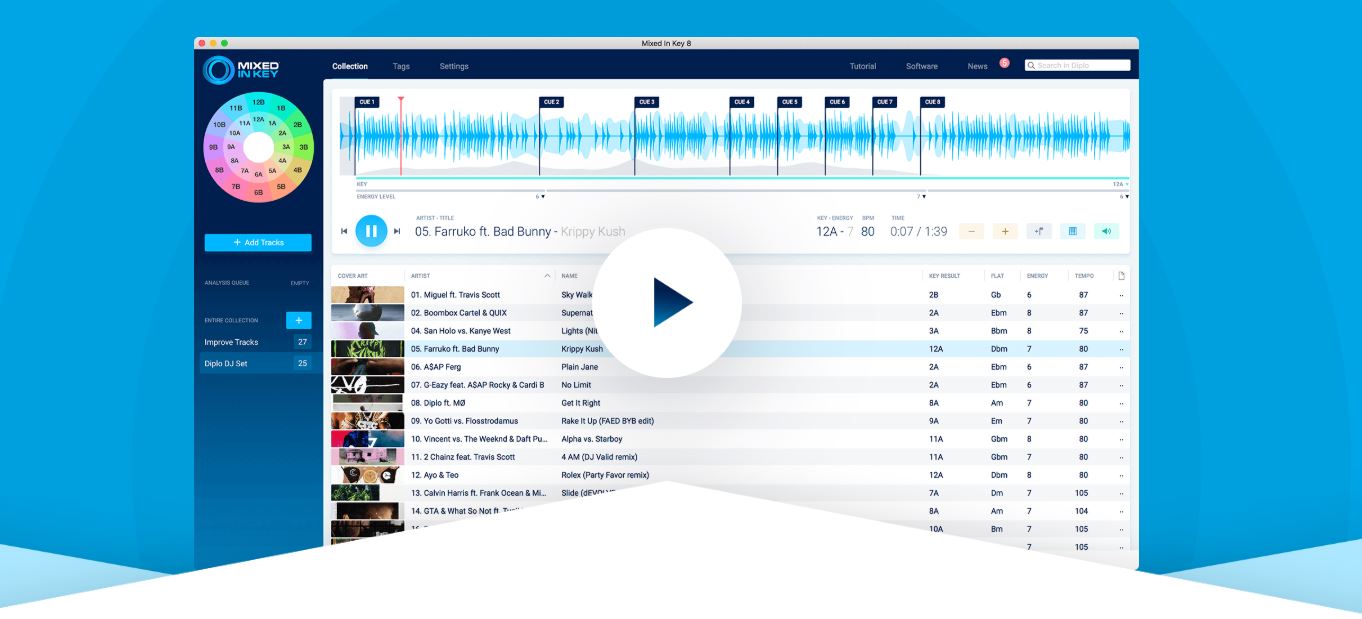Viewport: 1362px width, 619px height.
Task: Switch to the Tags tab
Action: (x=401, y=66)
